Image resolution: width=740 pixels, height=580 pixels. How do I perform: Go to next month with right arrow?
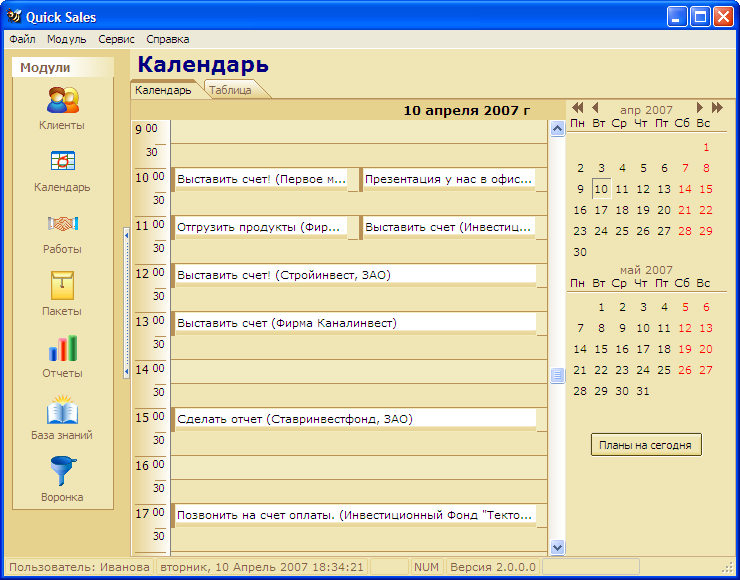[700, 108]
